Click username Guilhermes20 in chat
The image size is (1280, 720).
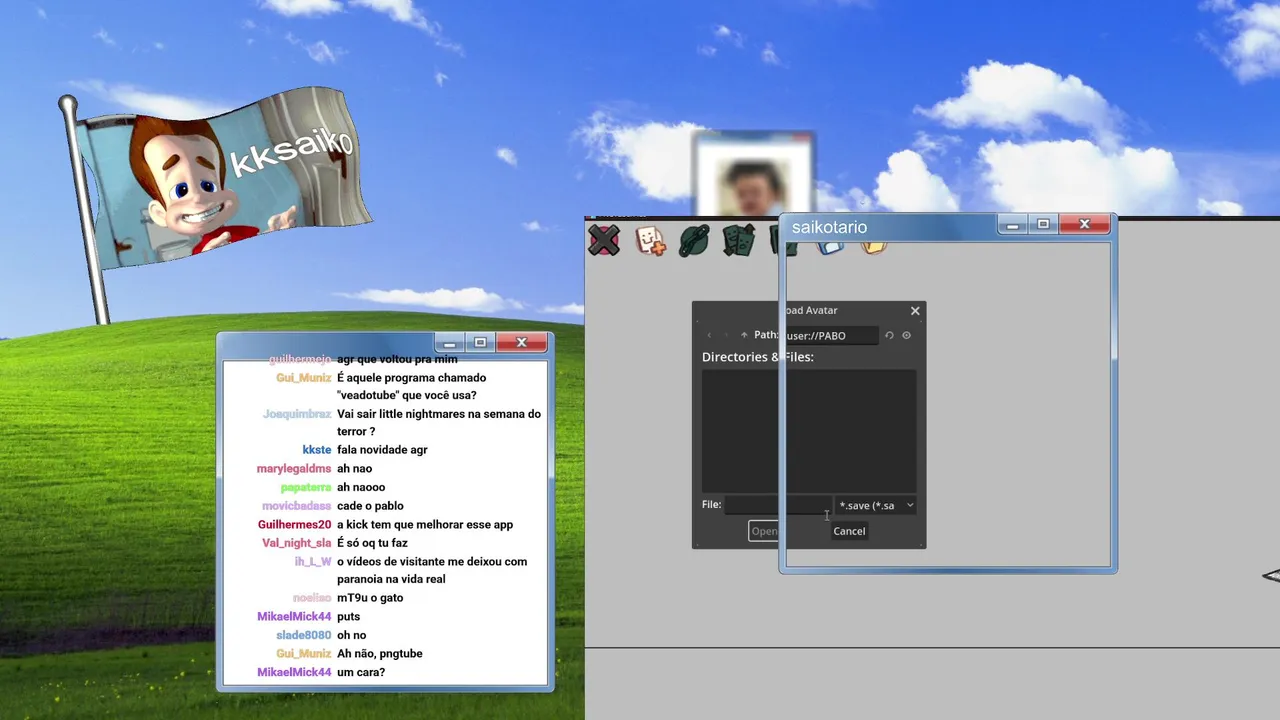coord(294,525)
